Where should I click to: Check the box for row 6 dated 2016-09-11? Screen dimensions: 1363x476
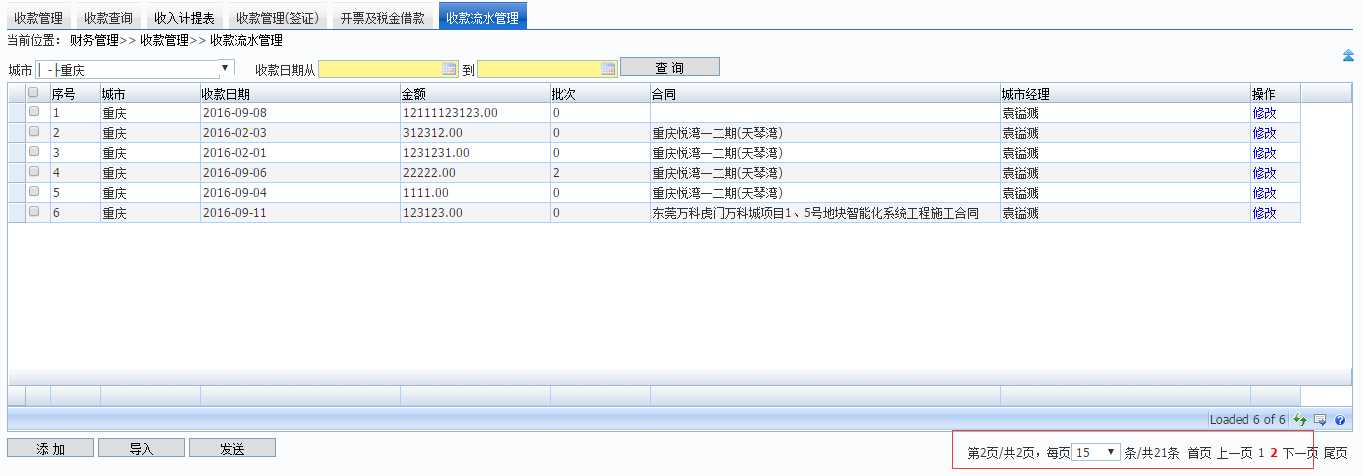pyautogui.click(x=34, y=212)
